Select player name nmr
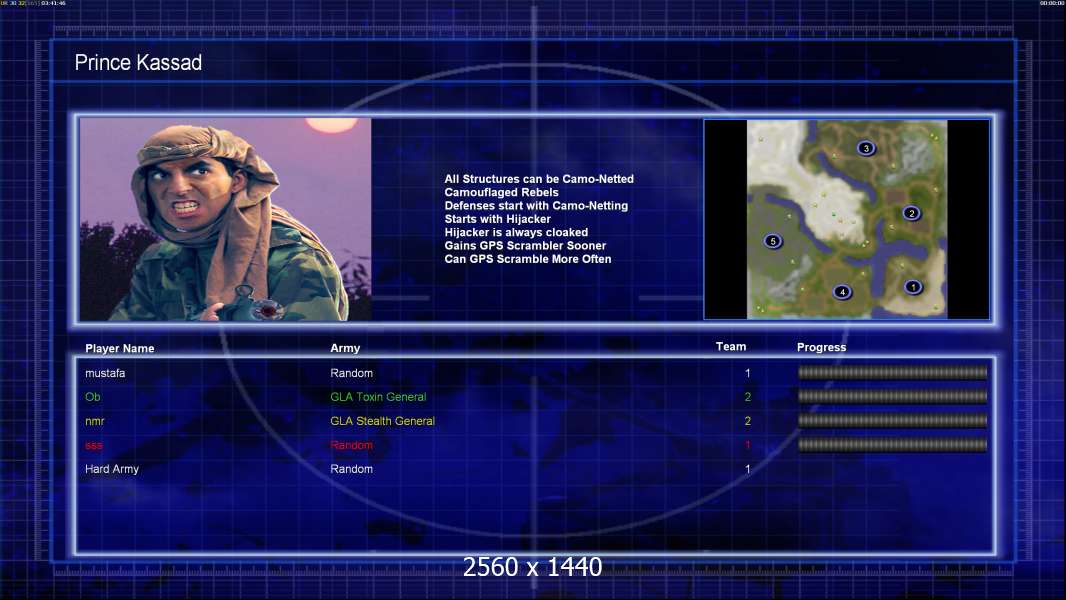1066x600 pixels. tap(94, 421)
